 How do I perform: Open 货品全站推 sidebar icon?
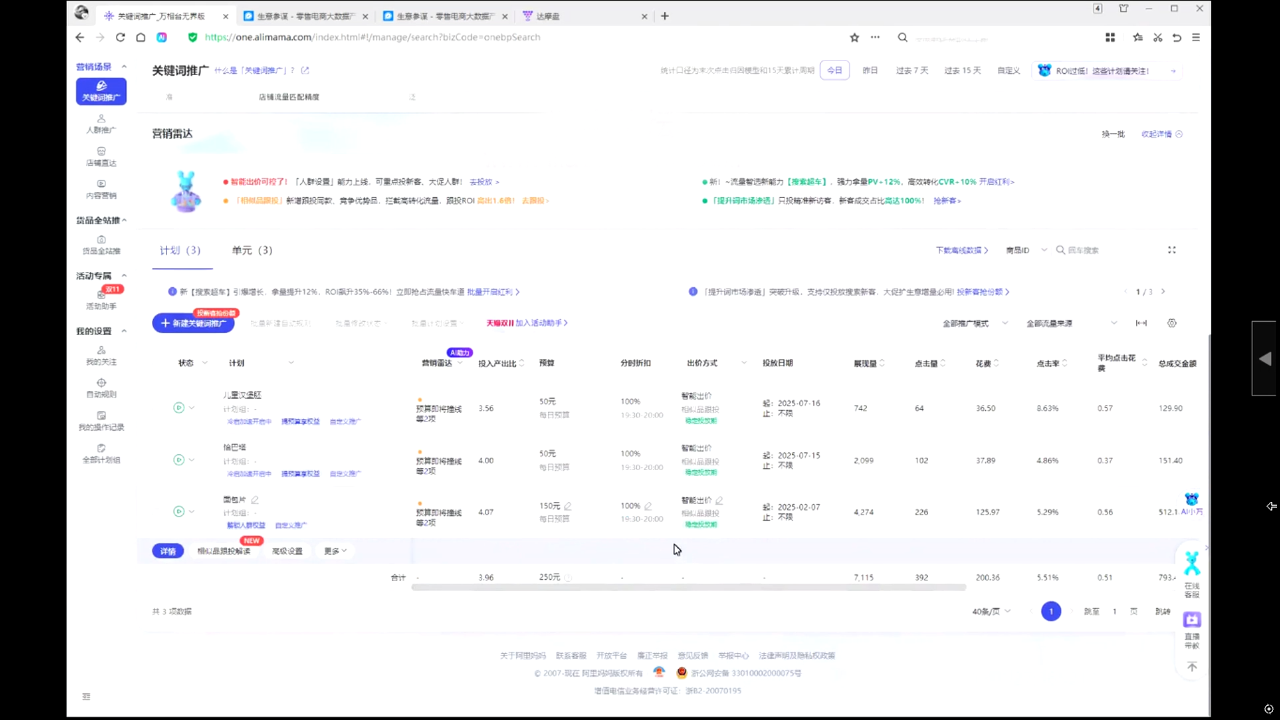click(100, 245)
